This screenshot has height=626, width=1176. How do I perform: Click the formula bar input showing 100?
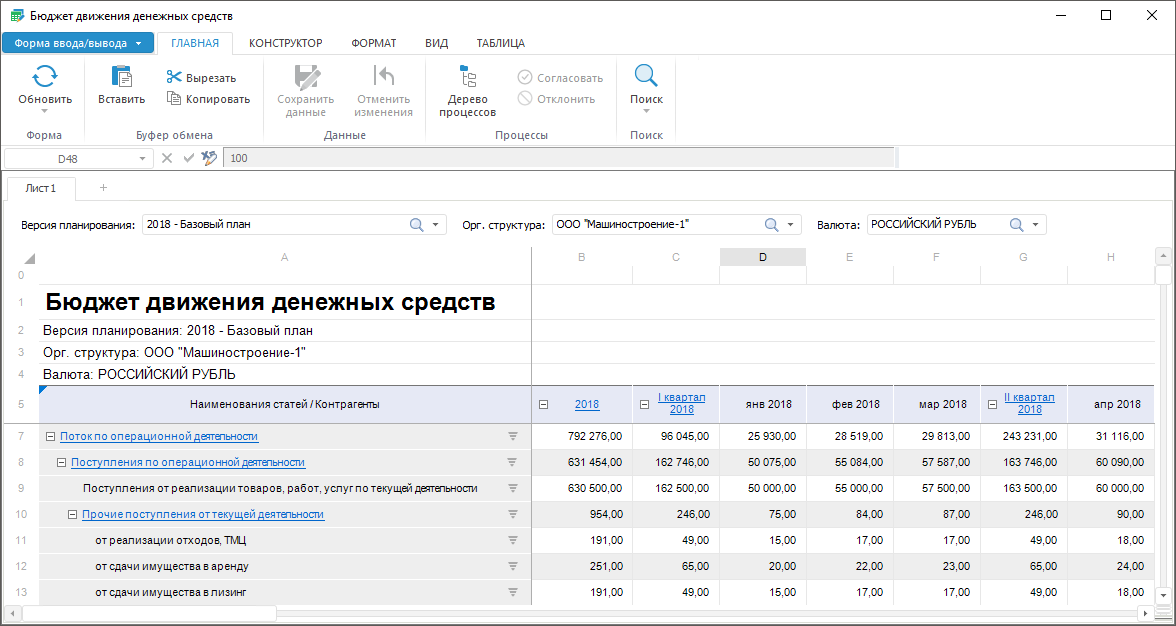click(558, 158)
